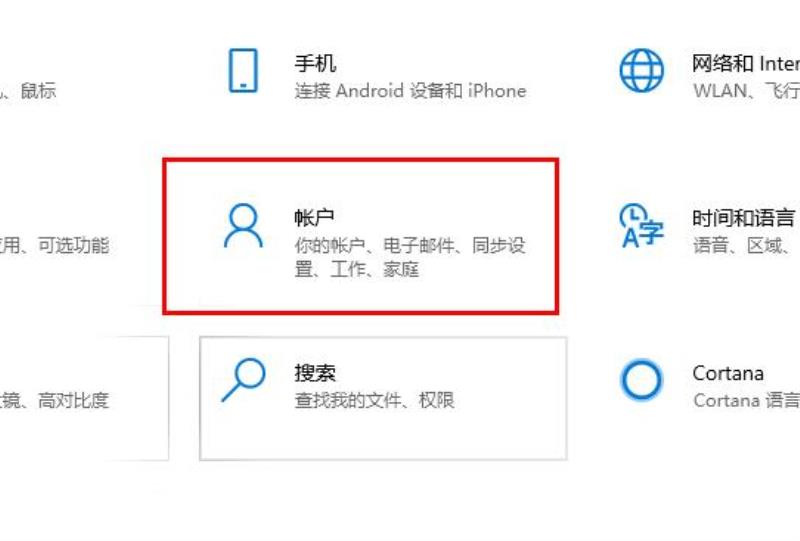Screen dimensions: 800x541
Task: Open the 搜索 settings title
Action: (315, 373)
